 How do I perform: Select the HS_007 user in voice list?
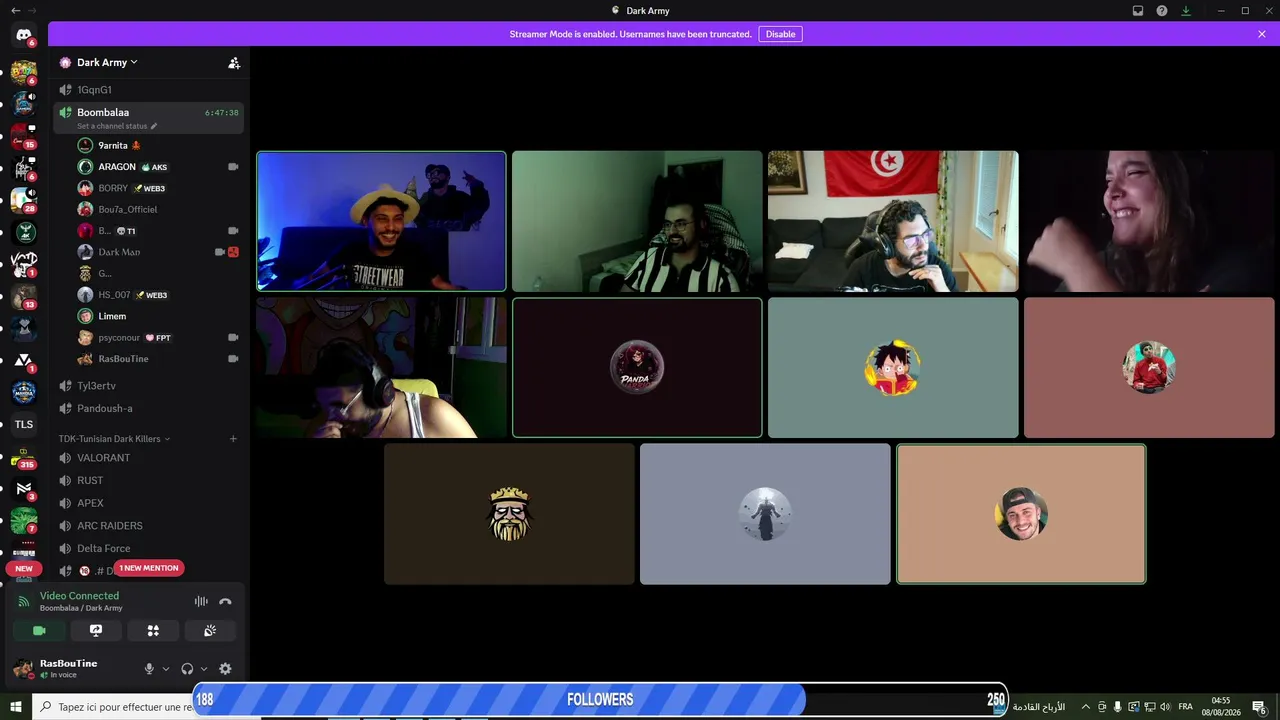pyautogui.click(x=159, y=295)
